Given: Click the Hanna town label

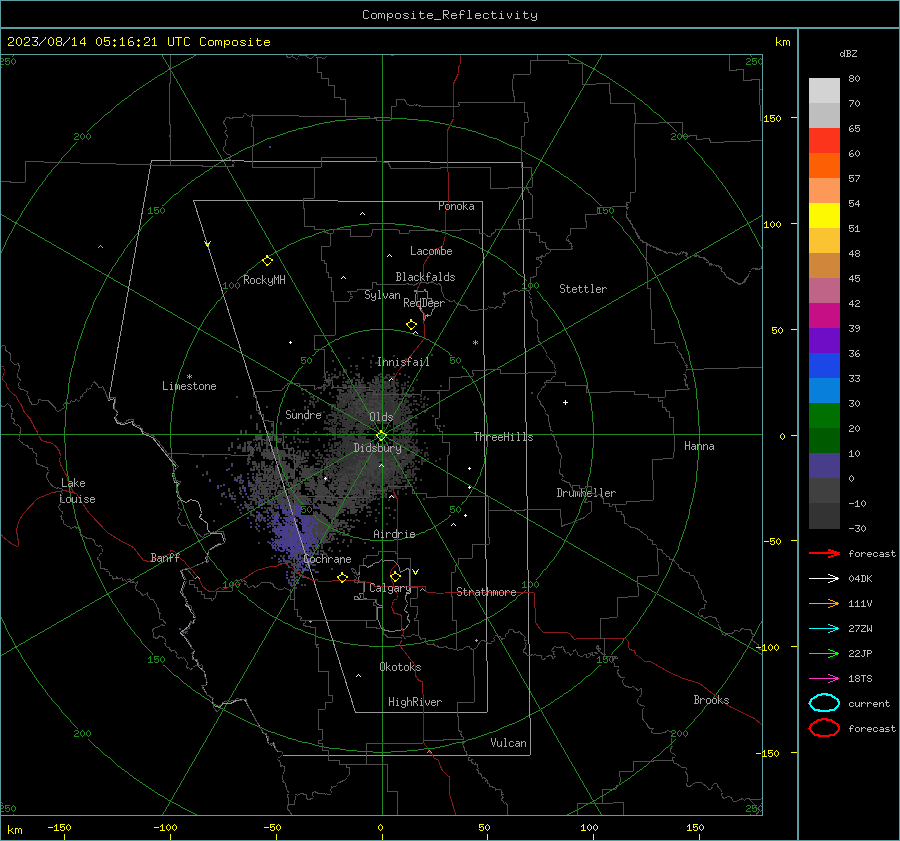Looking at the screenshot, I should [699, 446].
